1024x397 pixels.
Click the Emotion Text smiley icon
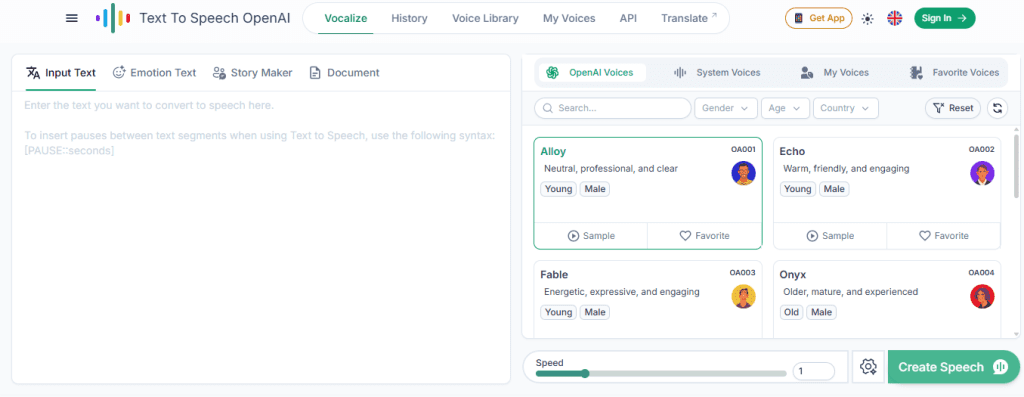[x=119, y=72]
